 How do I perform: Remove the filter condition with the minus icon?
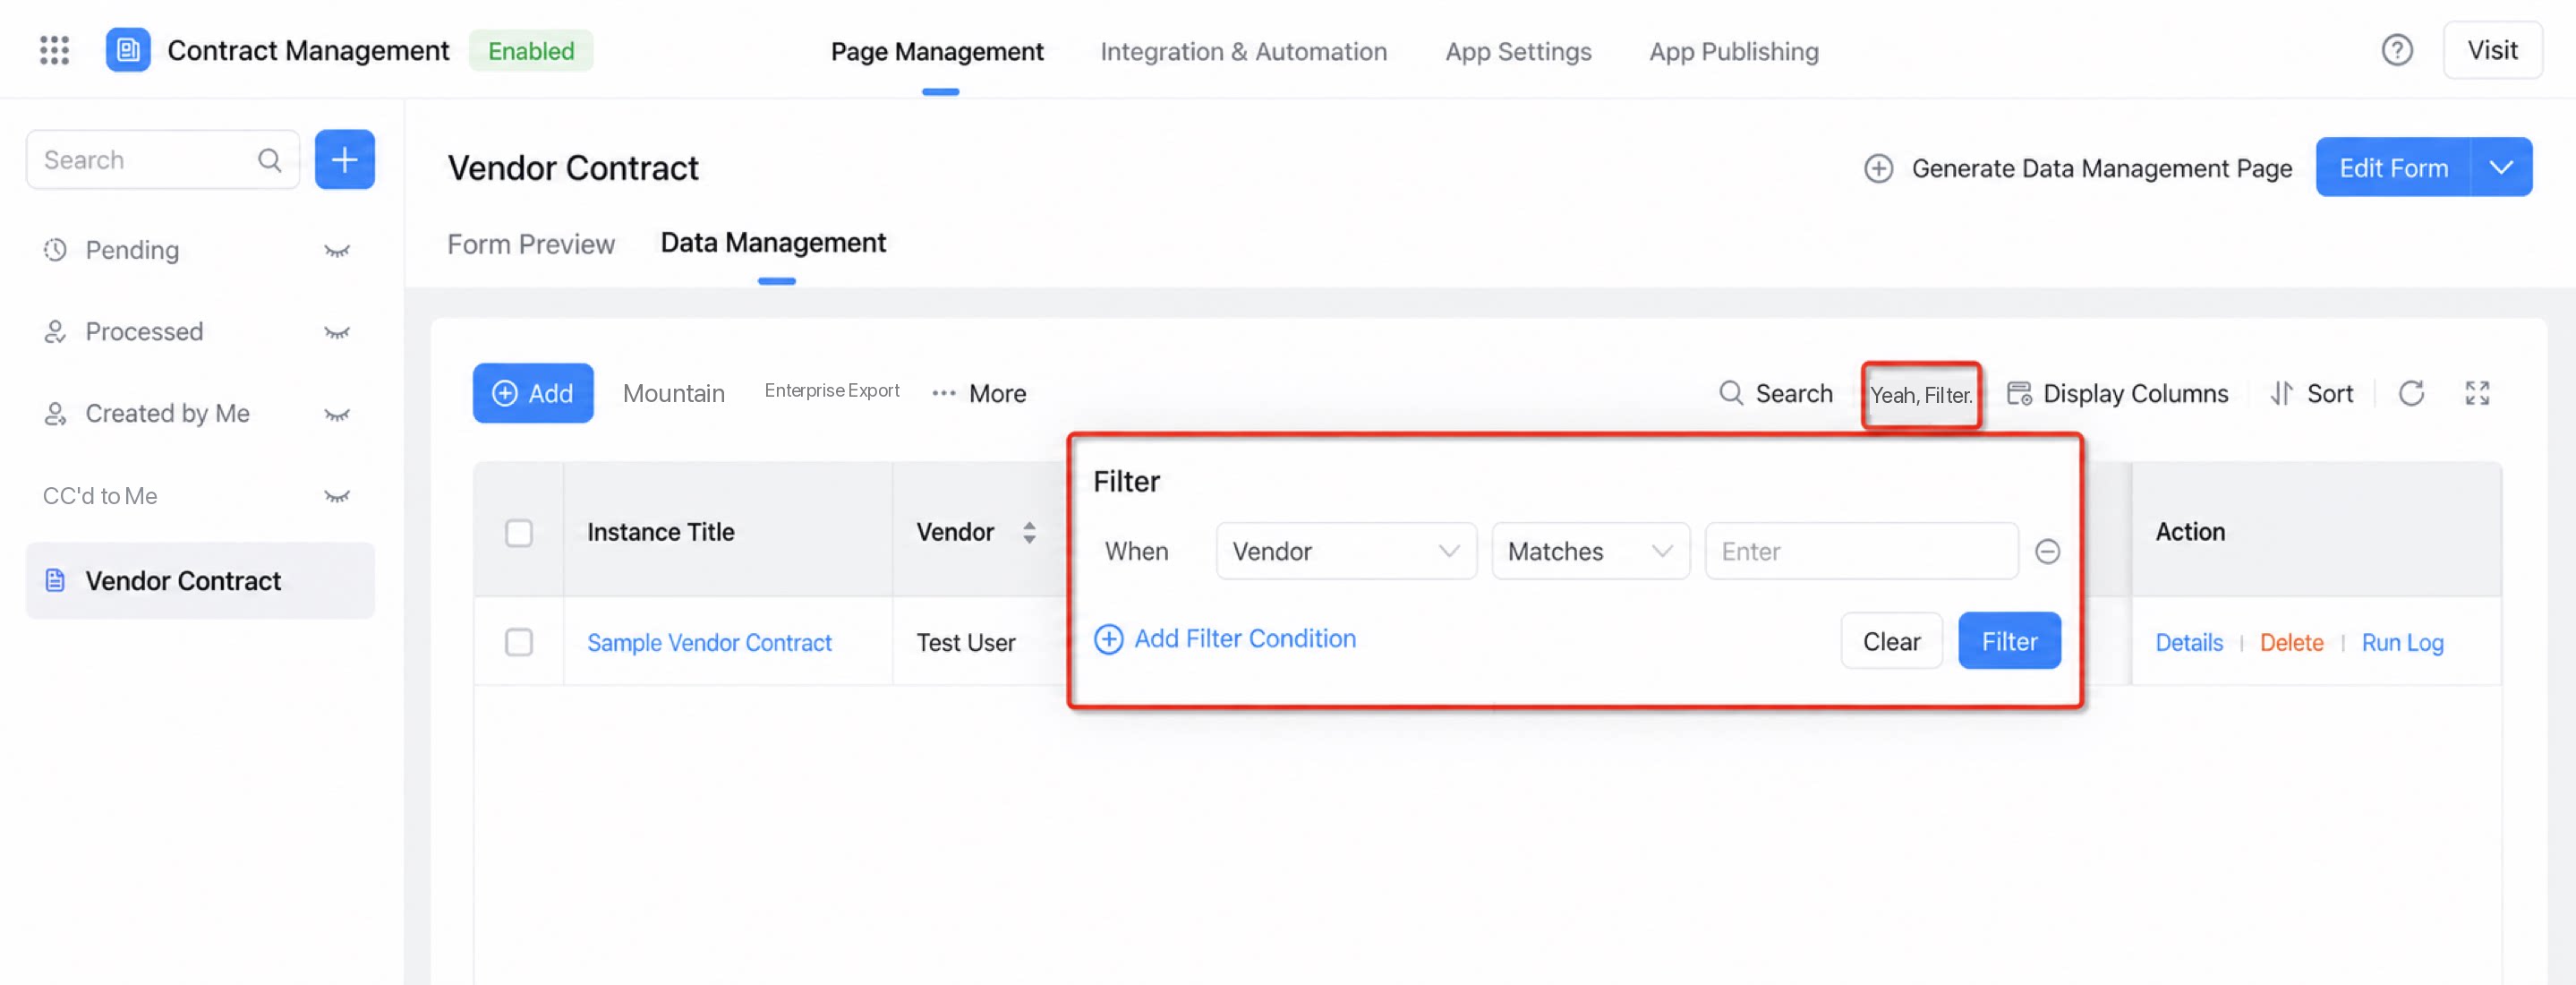point(2047,551)
